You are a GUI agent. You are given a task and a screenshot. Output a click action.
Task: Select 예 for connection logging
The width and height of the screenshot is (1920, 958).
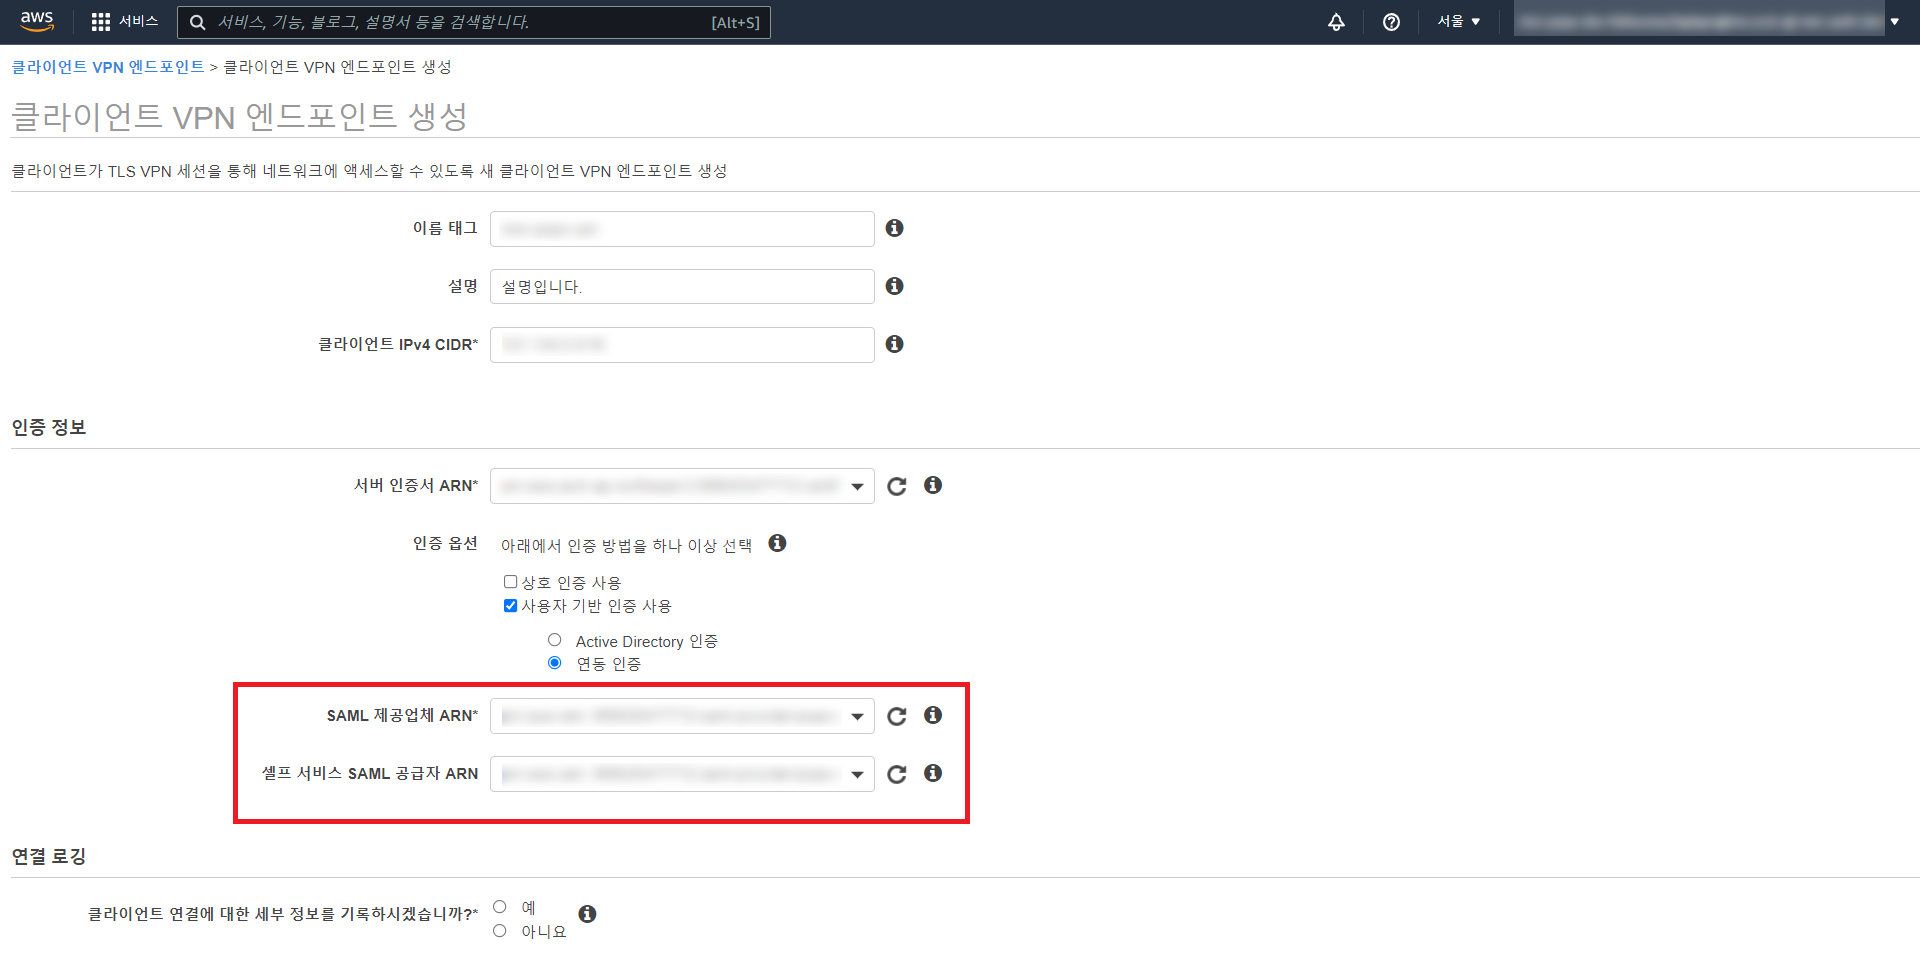coord(500,907)
